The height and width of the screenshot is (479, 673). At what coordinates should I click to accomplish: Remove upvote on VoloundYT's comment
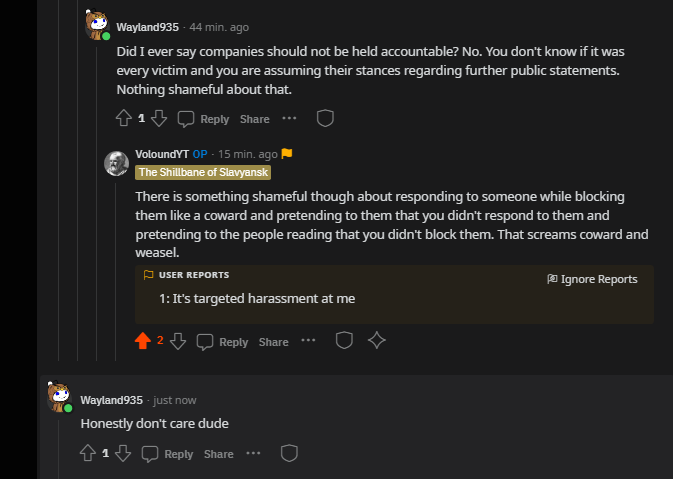(142, 341)
